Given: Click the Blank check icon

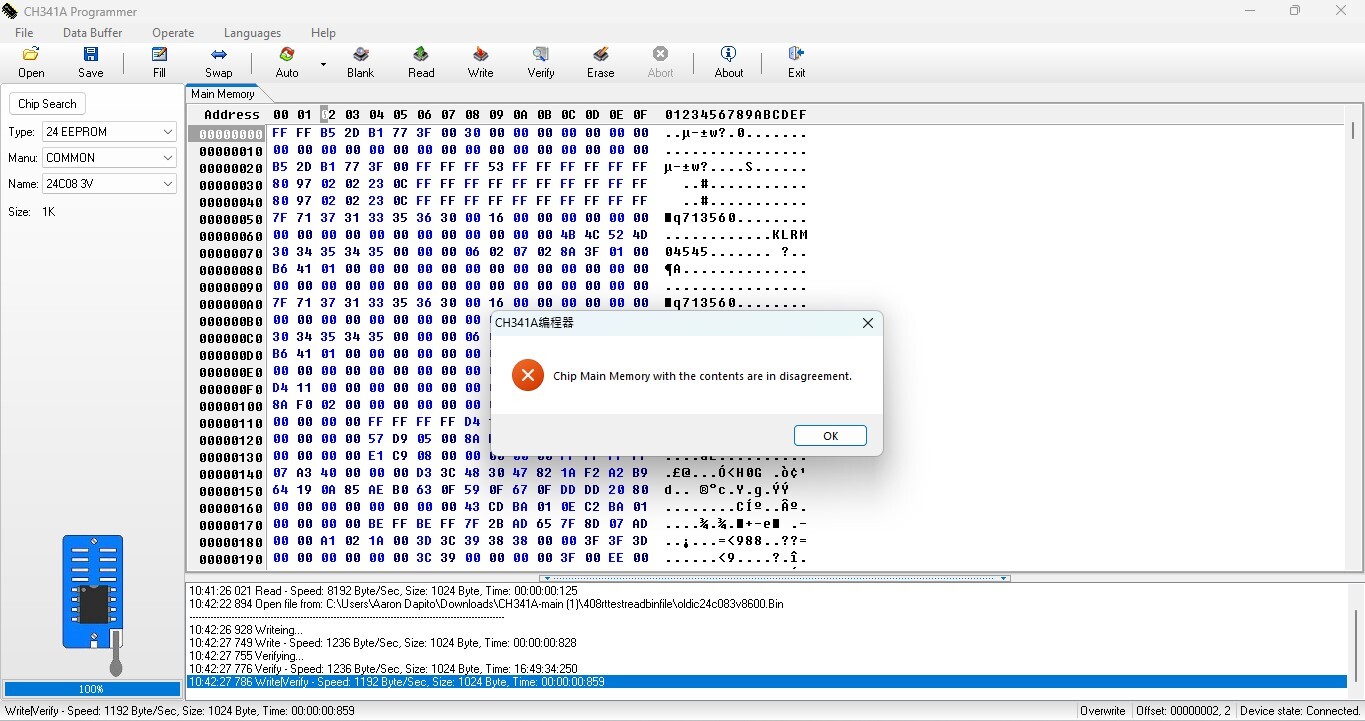Looking at the screenshot, I should (x=360, y=62).
